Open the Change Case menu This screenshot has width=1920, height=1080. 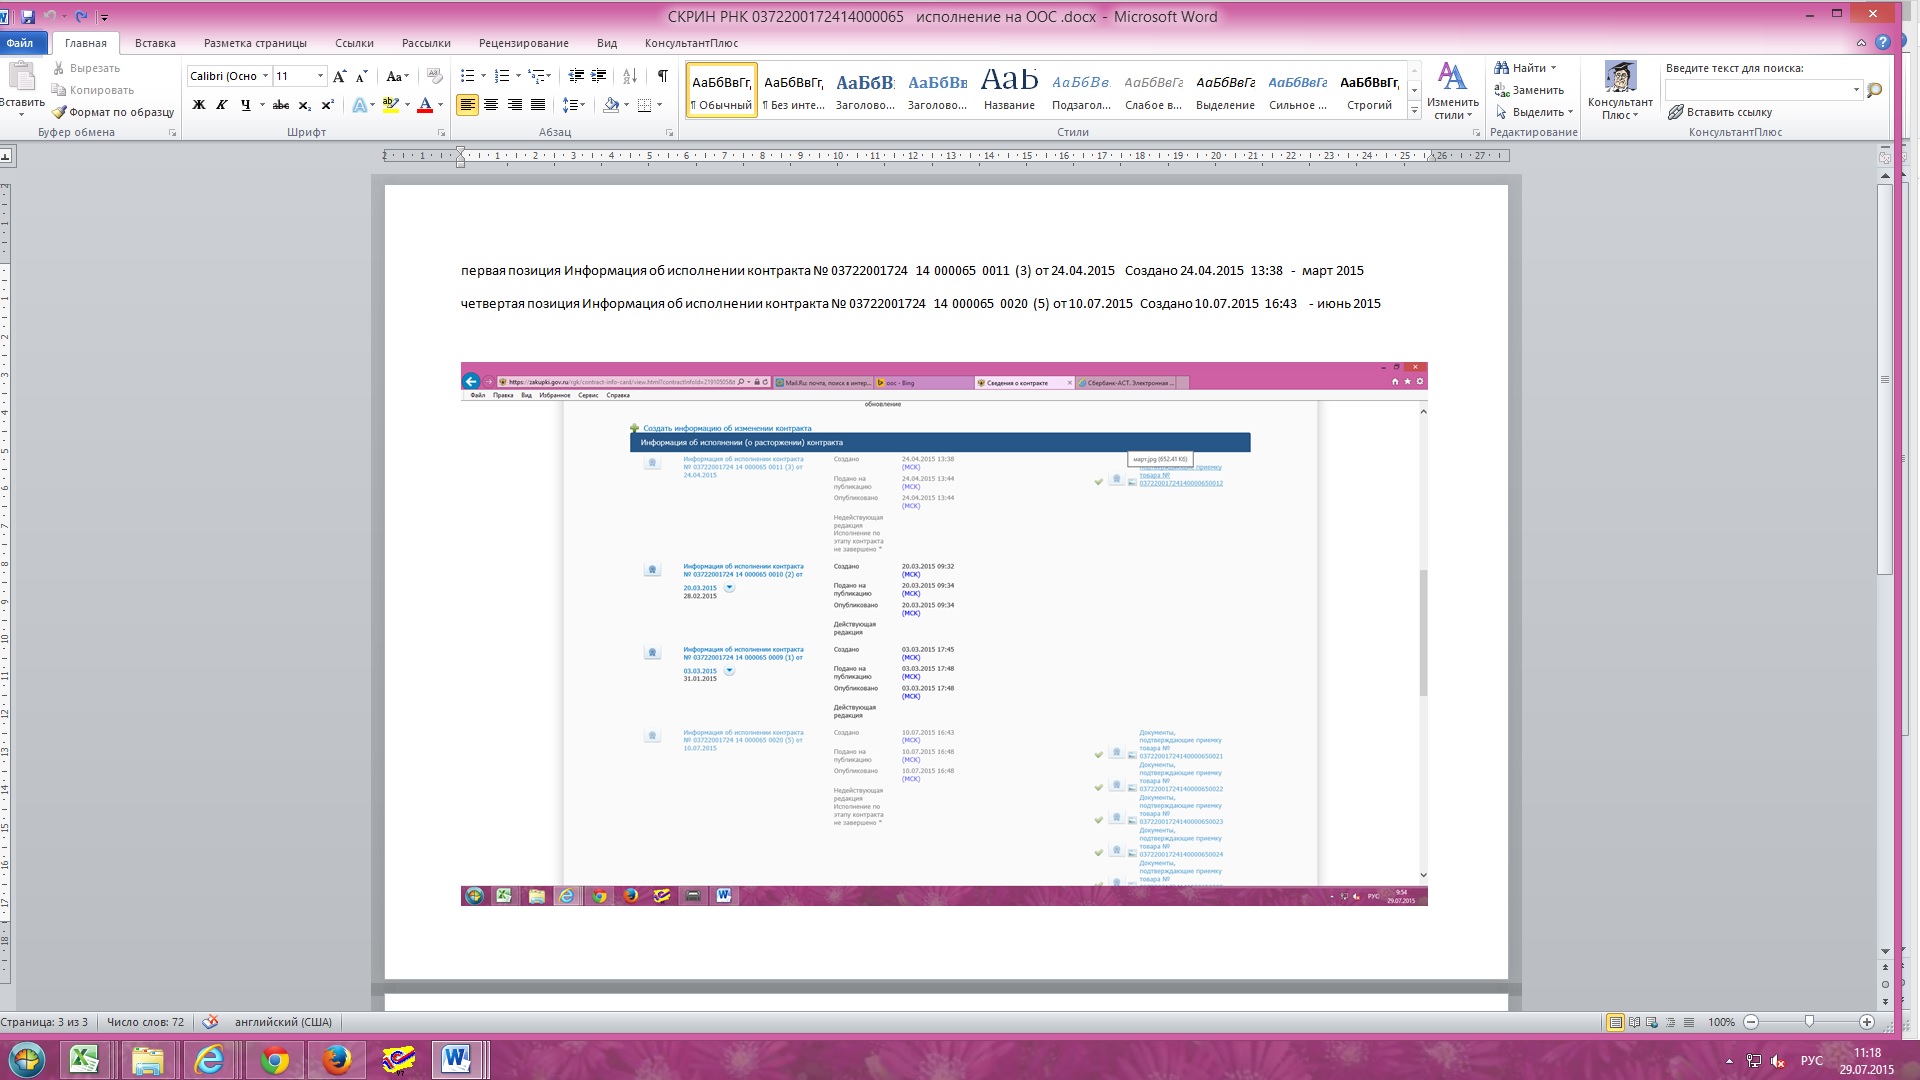click(x=397, y=76)
